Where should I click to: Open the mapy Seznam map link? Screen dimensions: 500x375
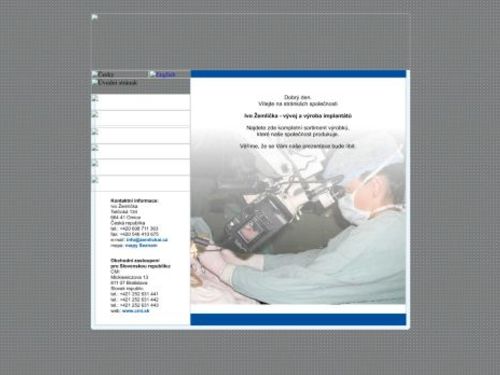point(141,245)
